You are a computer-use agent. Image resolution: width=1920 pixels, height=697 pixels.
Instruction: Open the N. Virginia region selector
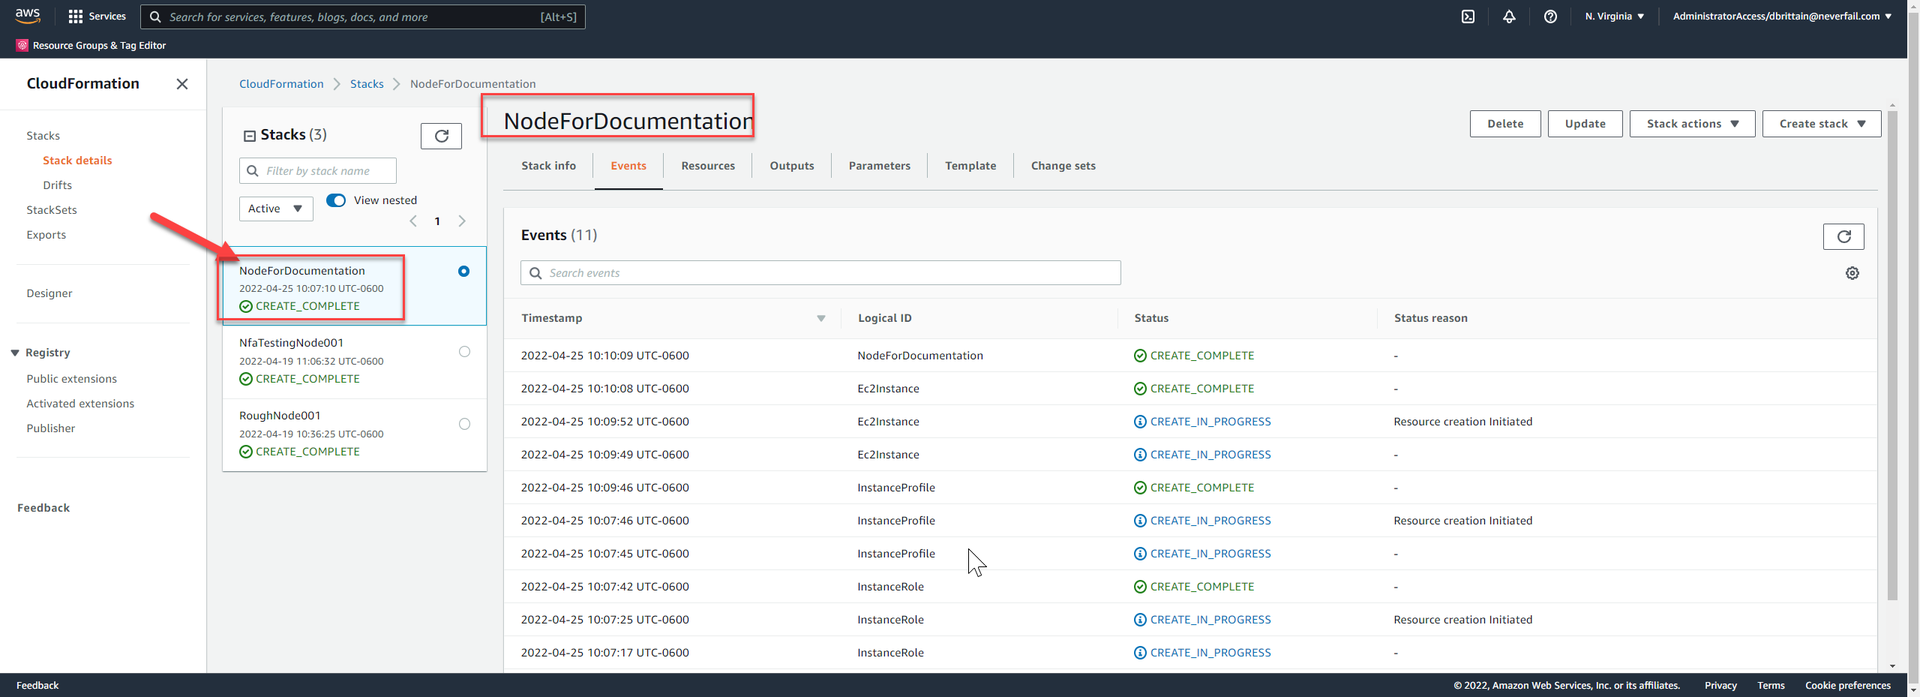point(1614,17)
